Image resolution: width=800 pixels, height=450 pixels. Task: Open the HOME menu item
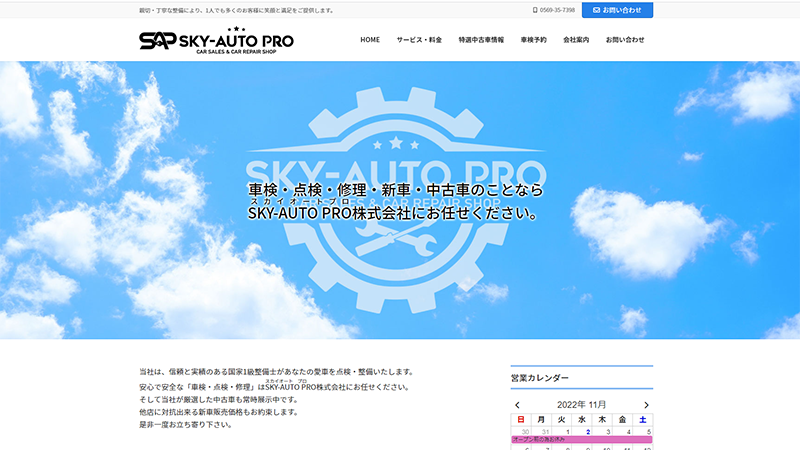370,40
